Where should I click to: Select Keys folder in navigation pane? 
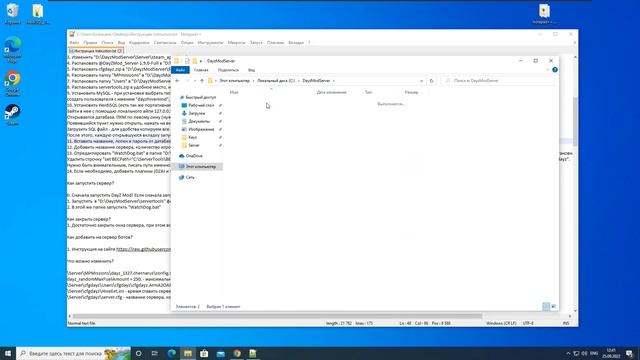[192, 137]
